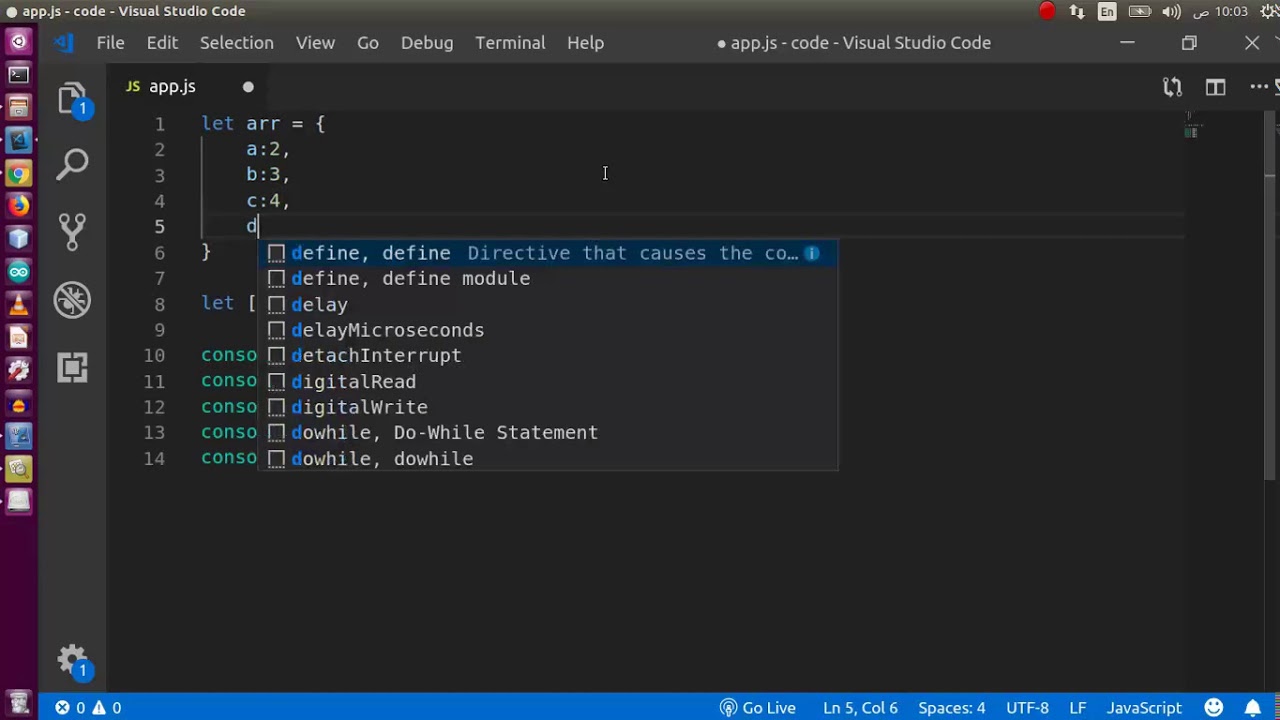The width and height of the screenshot is (1280, 720).
Task: Click the En keyboard layout indicator
Action: pos(1107,11)
